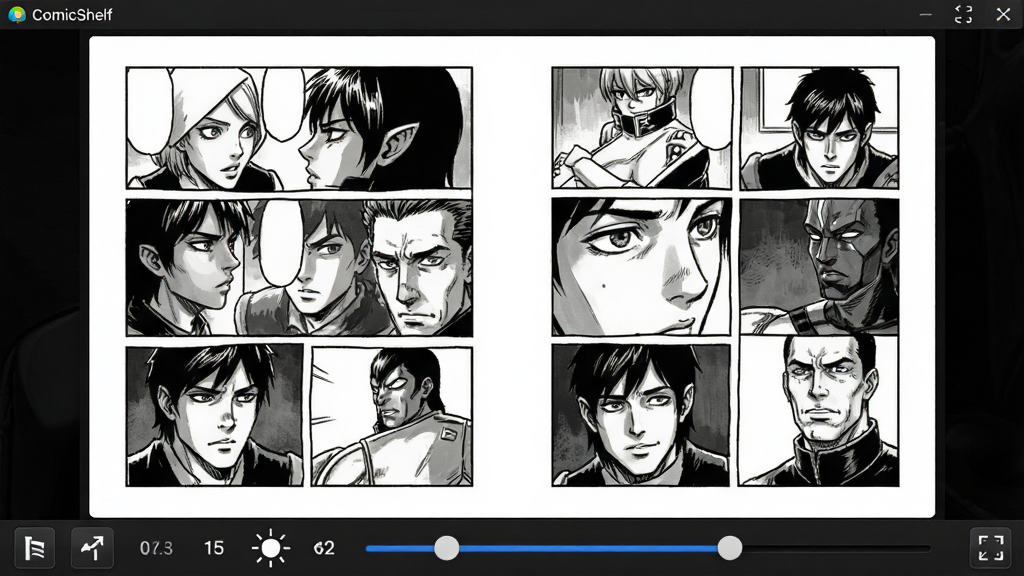This screenshot has width=1024, height=576.
Task: Click the scarred older man panel, bottom right
Action: 818,411
